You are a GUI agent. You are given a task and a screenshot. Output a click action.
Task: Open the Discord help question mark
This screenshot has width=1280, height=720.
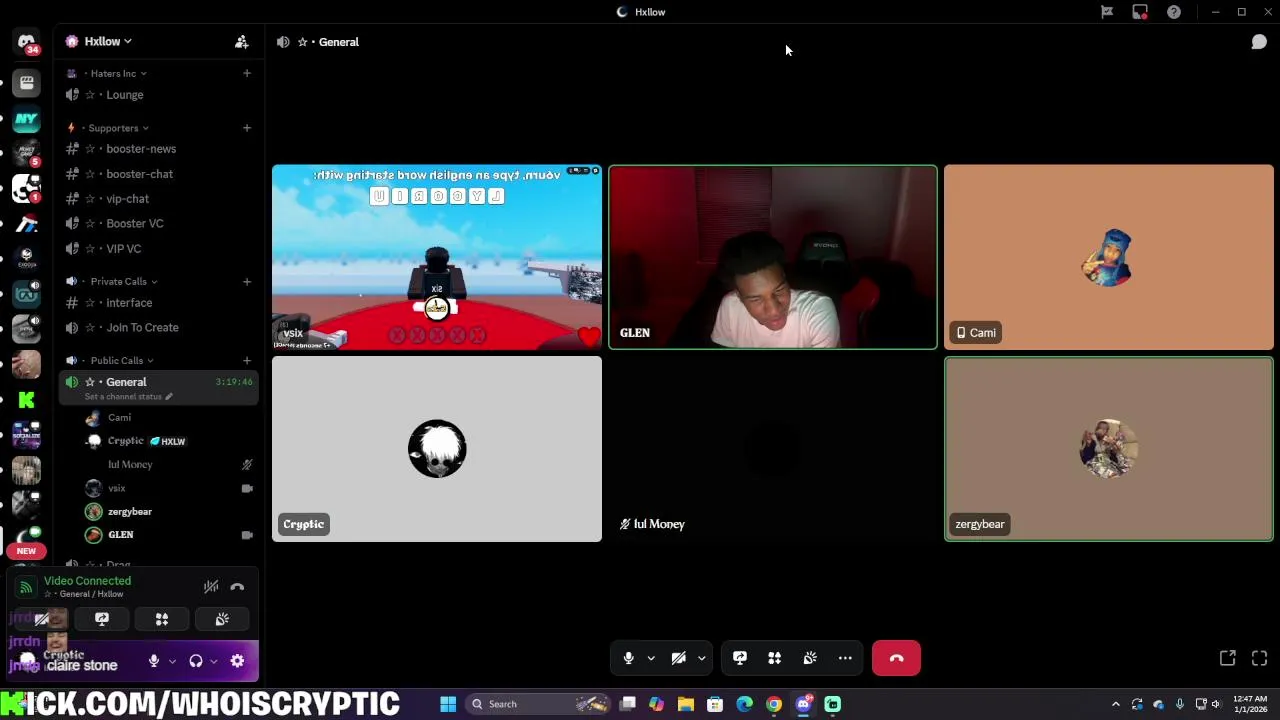pyautogui.click(x=1174, y=12)
